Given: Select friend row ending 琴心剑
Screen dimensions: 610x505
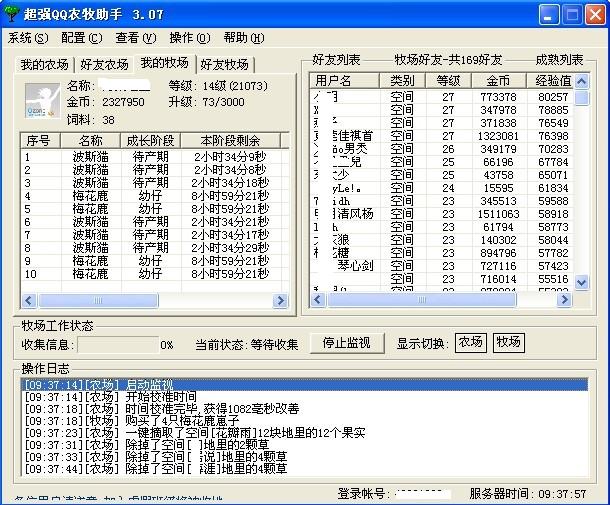Looking at the screenshot, I should click(442, 266).
